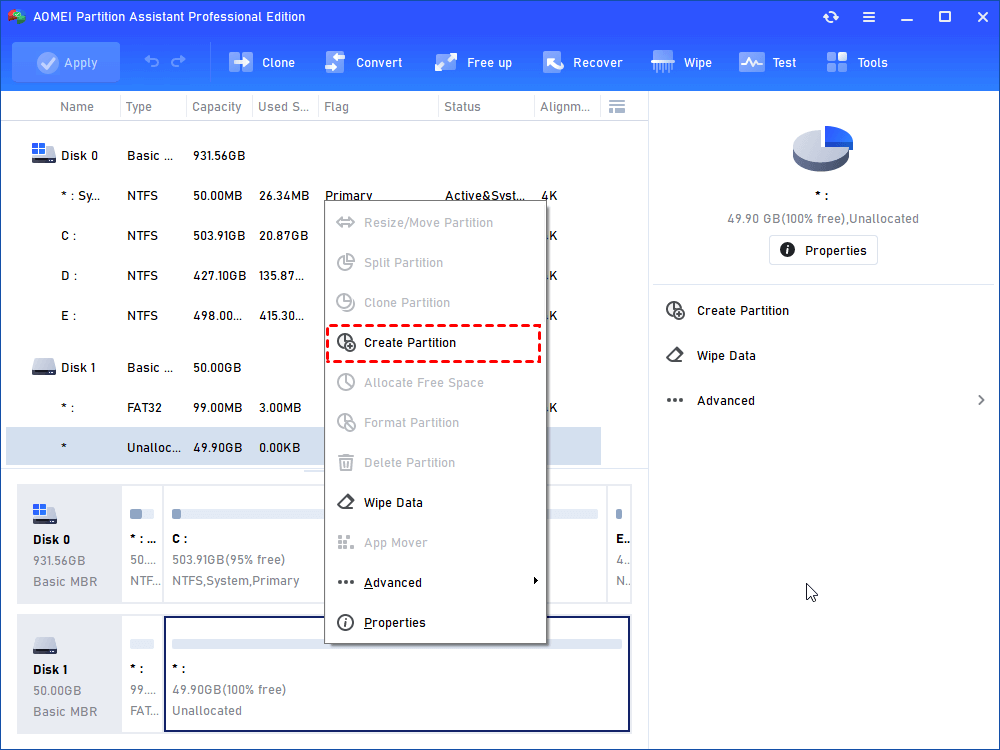This screenshot has width=1000, height=750.
Task: Select the Disk 1 block in the disk map
Action: pos(69,674)
